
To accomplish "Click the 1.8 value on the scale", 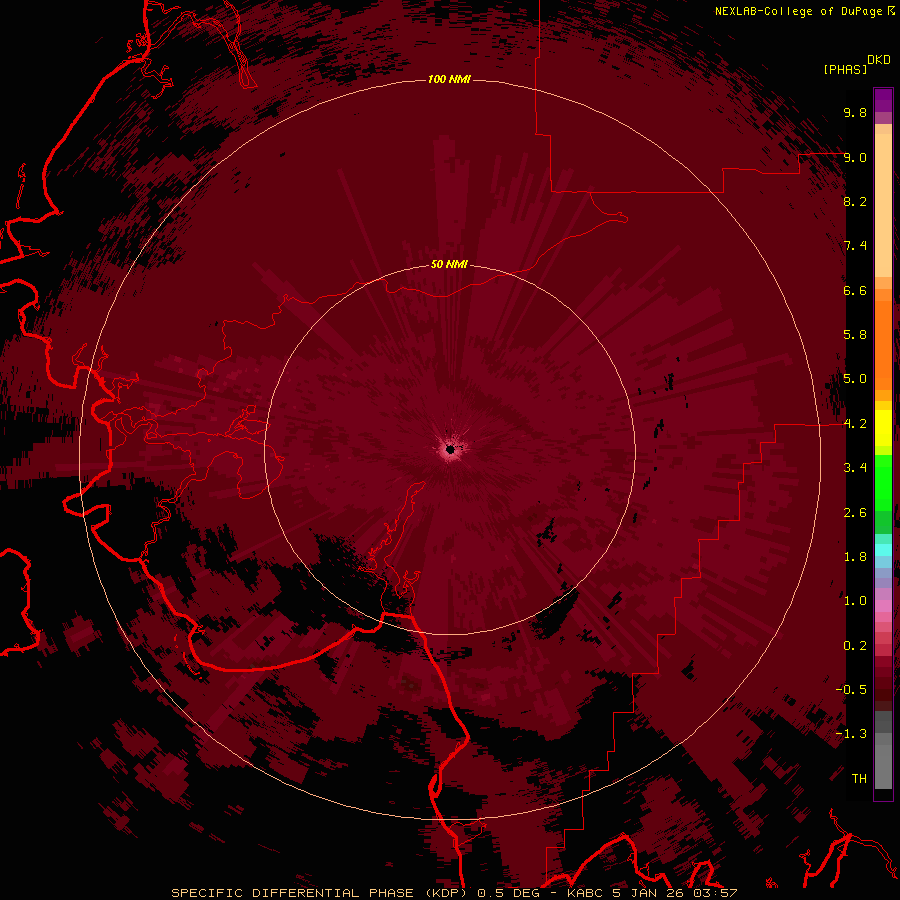I will (855, 557).
